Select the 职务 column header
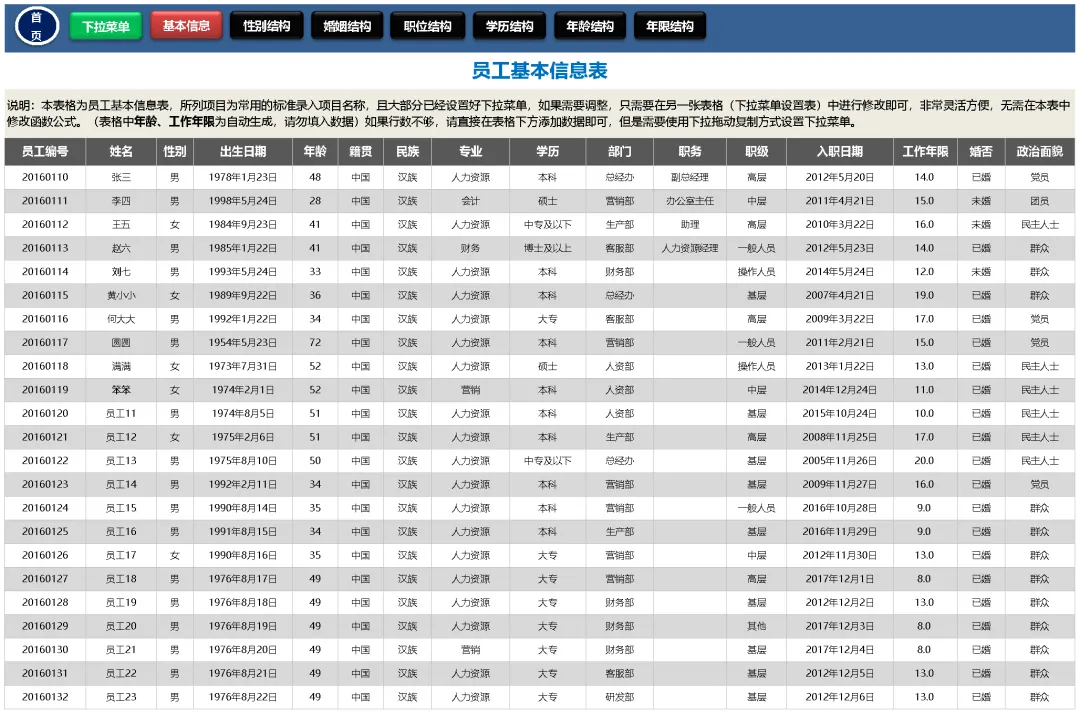Viewport: 1080px width, 714px height. (x=689, y=151)
